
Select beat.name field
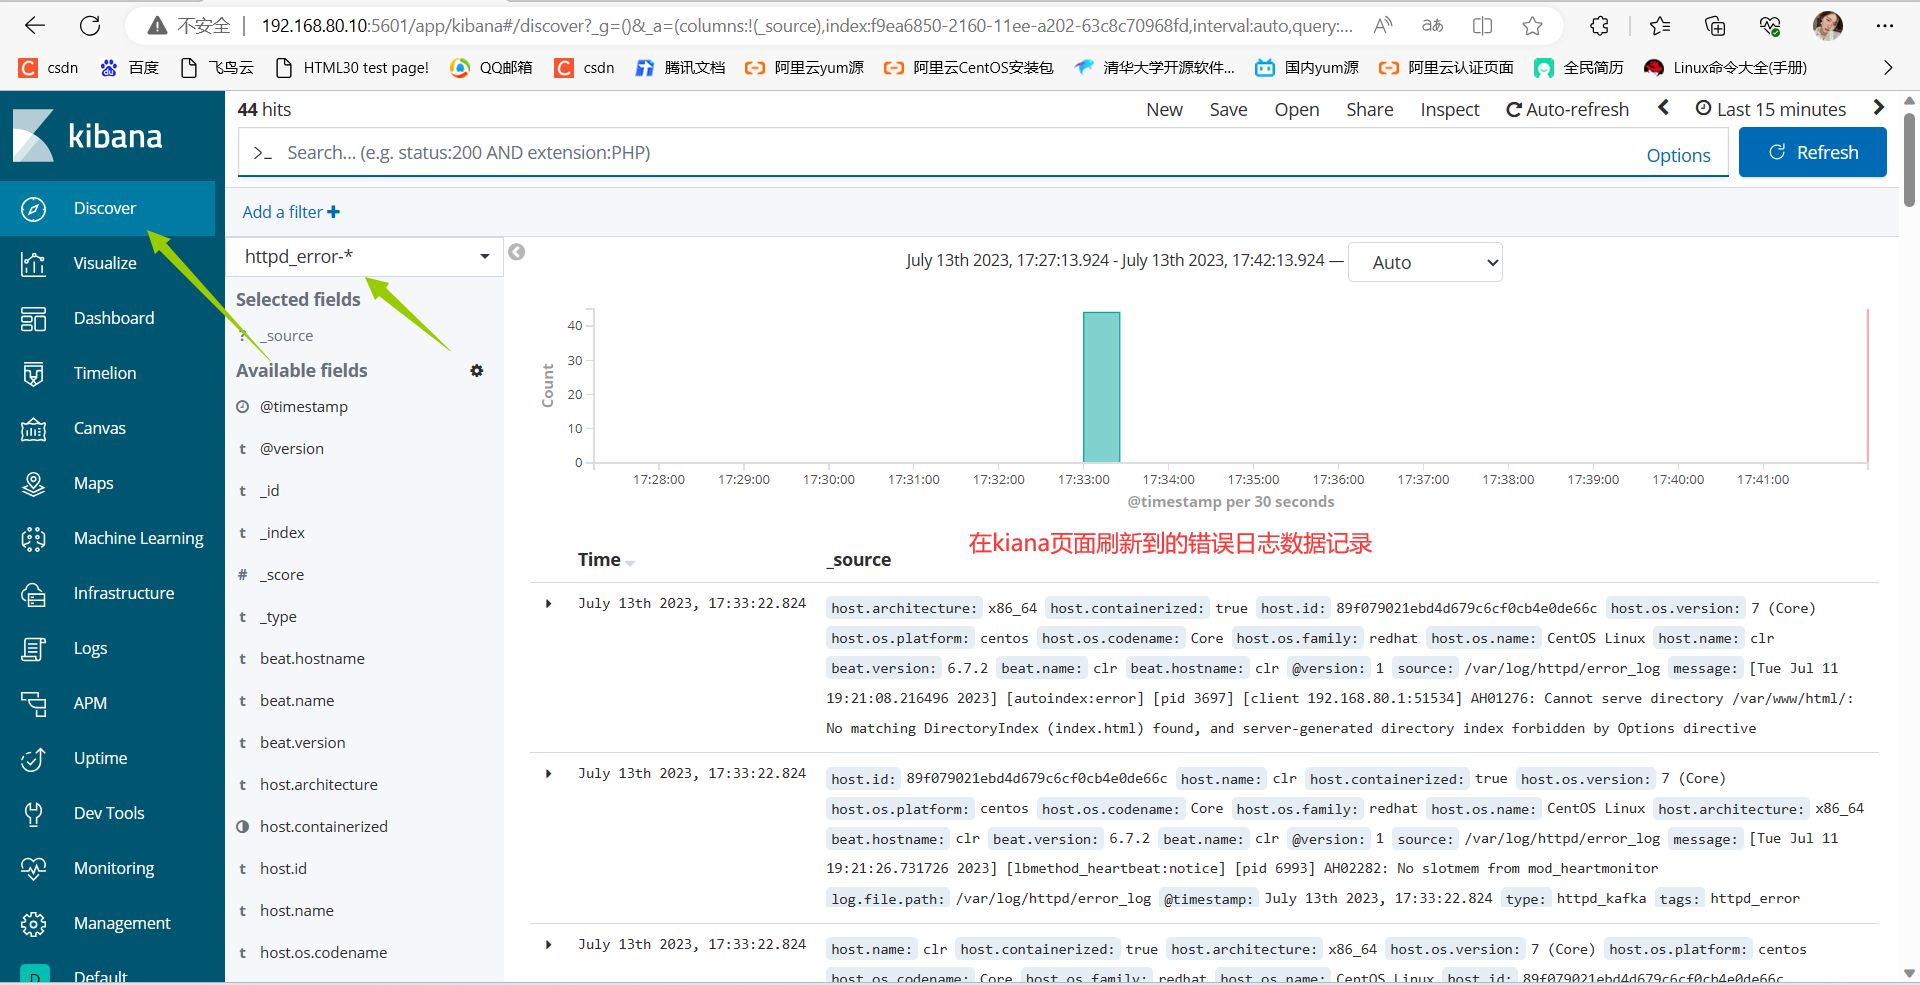(x=297, y=701)
